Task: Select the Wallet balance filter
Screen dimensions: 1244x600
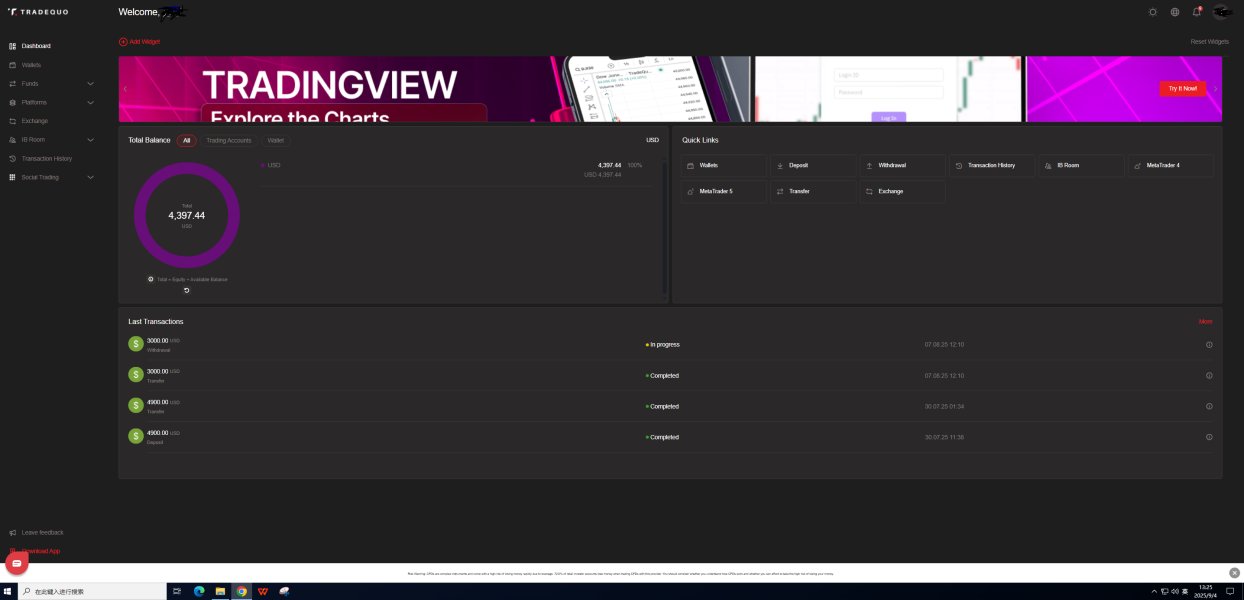Action: click(x=276, y=140)
